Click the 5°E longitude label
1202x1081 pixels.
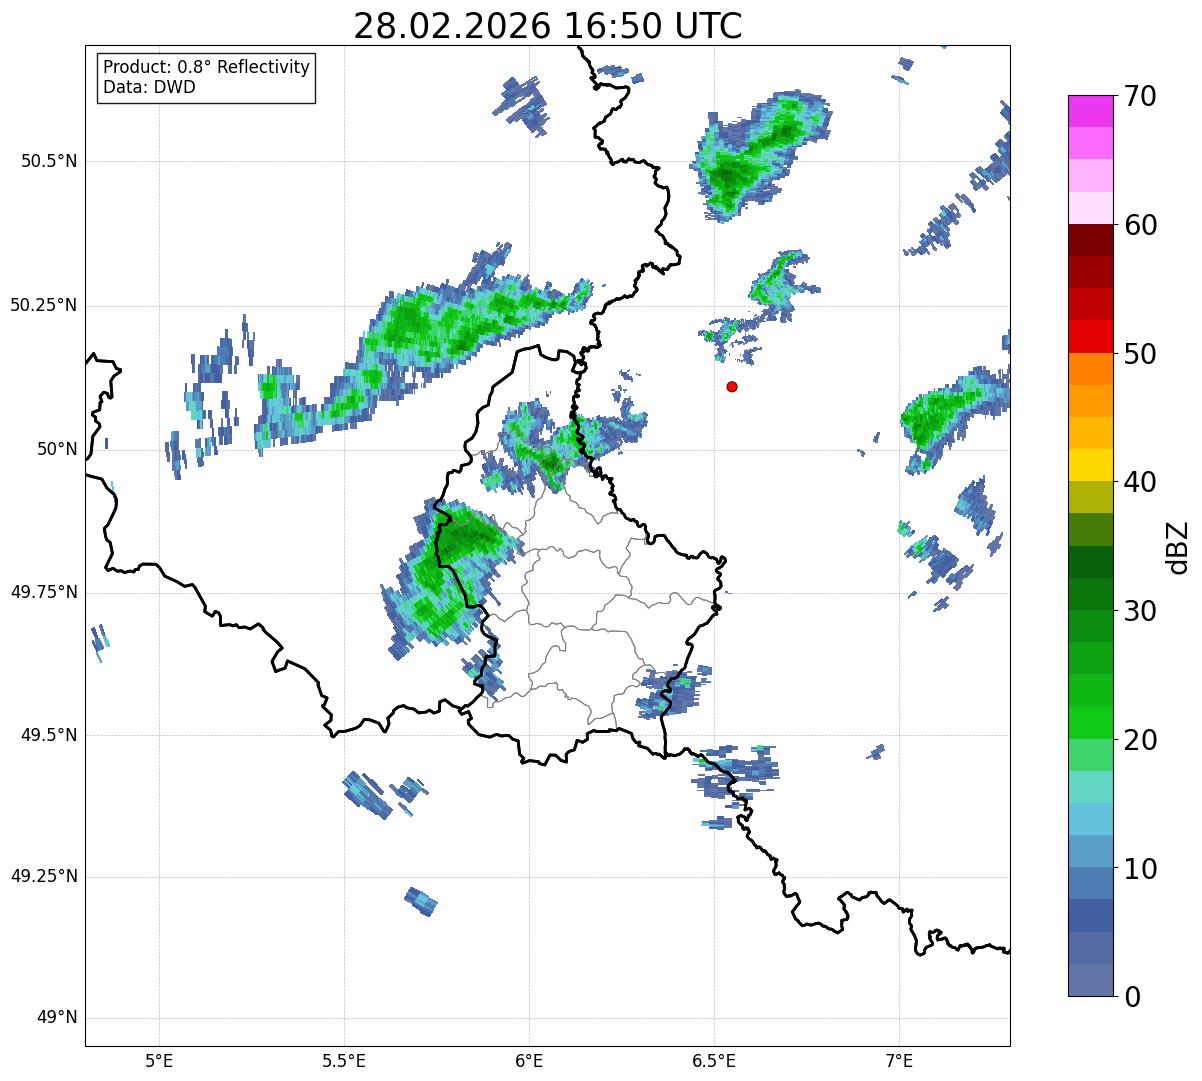(x=159, y=1060)
